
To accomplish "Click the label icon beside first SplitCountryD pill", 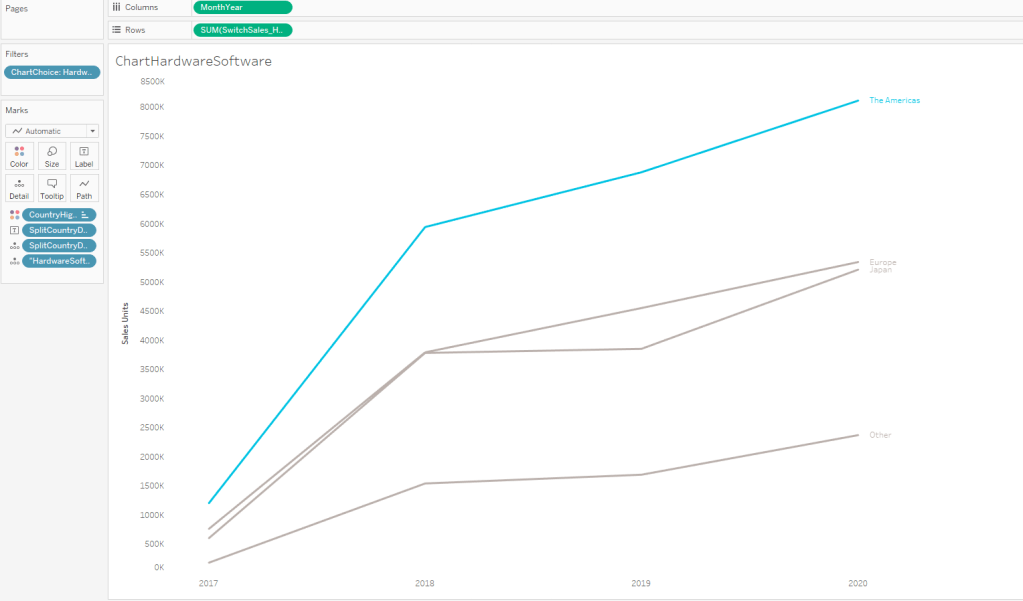I will pos(14,230).
